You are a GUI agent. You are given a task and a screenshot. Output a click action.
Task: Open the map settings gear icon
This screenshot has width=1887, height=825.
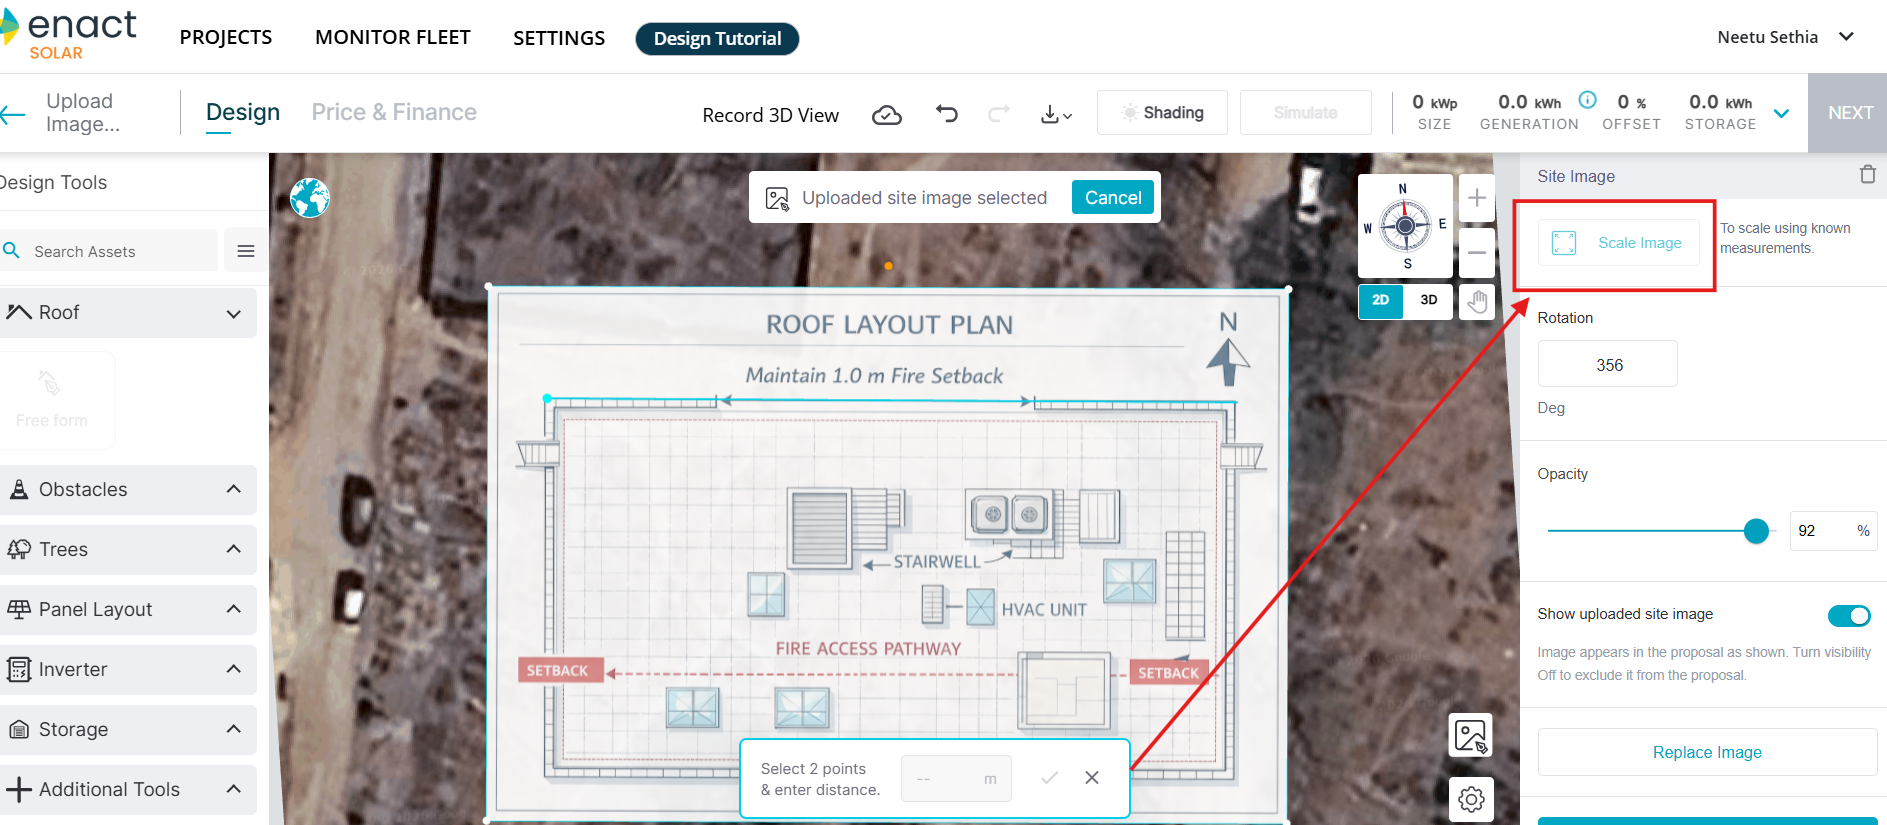[1470, 799]
